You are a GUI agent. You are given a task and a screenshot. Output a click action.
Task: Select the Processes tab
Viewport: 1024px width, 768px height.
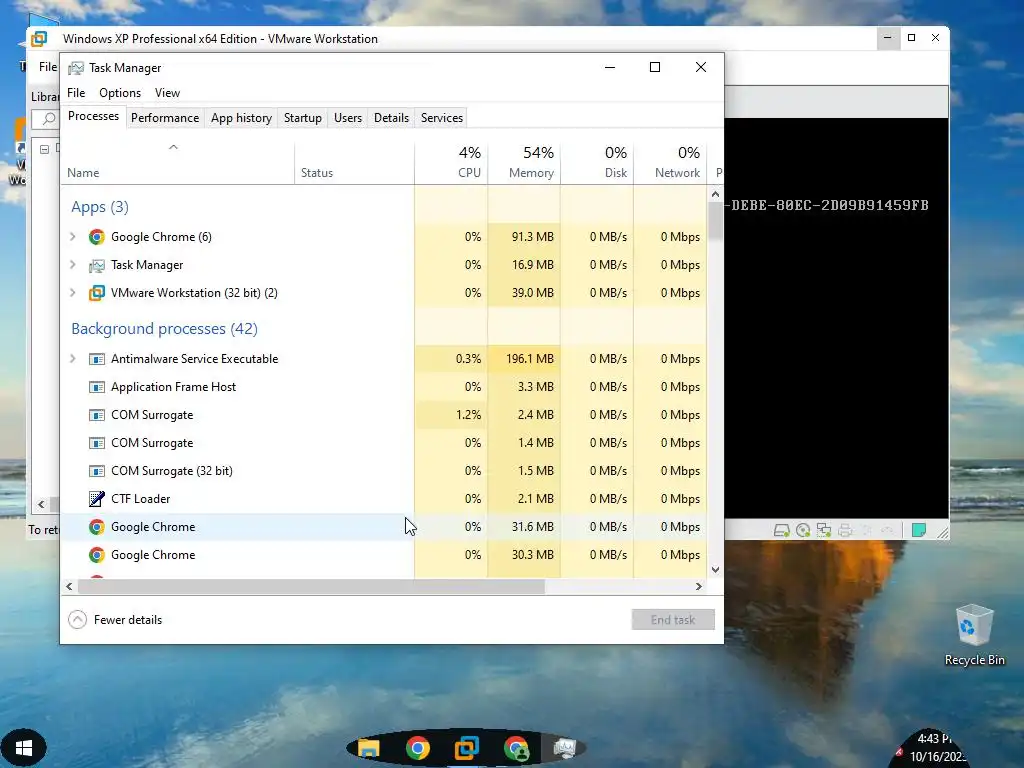pos(93,116)
